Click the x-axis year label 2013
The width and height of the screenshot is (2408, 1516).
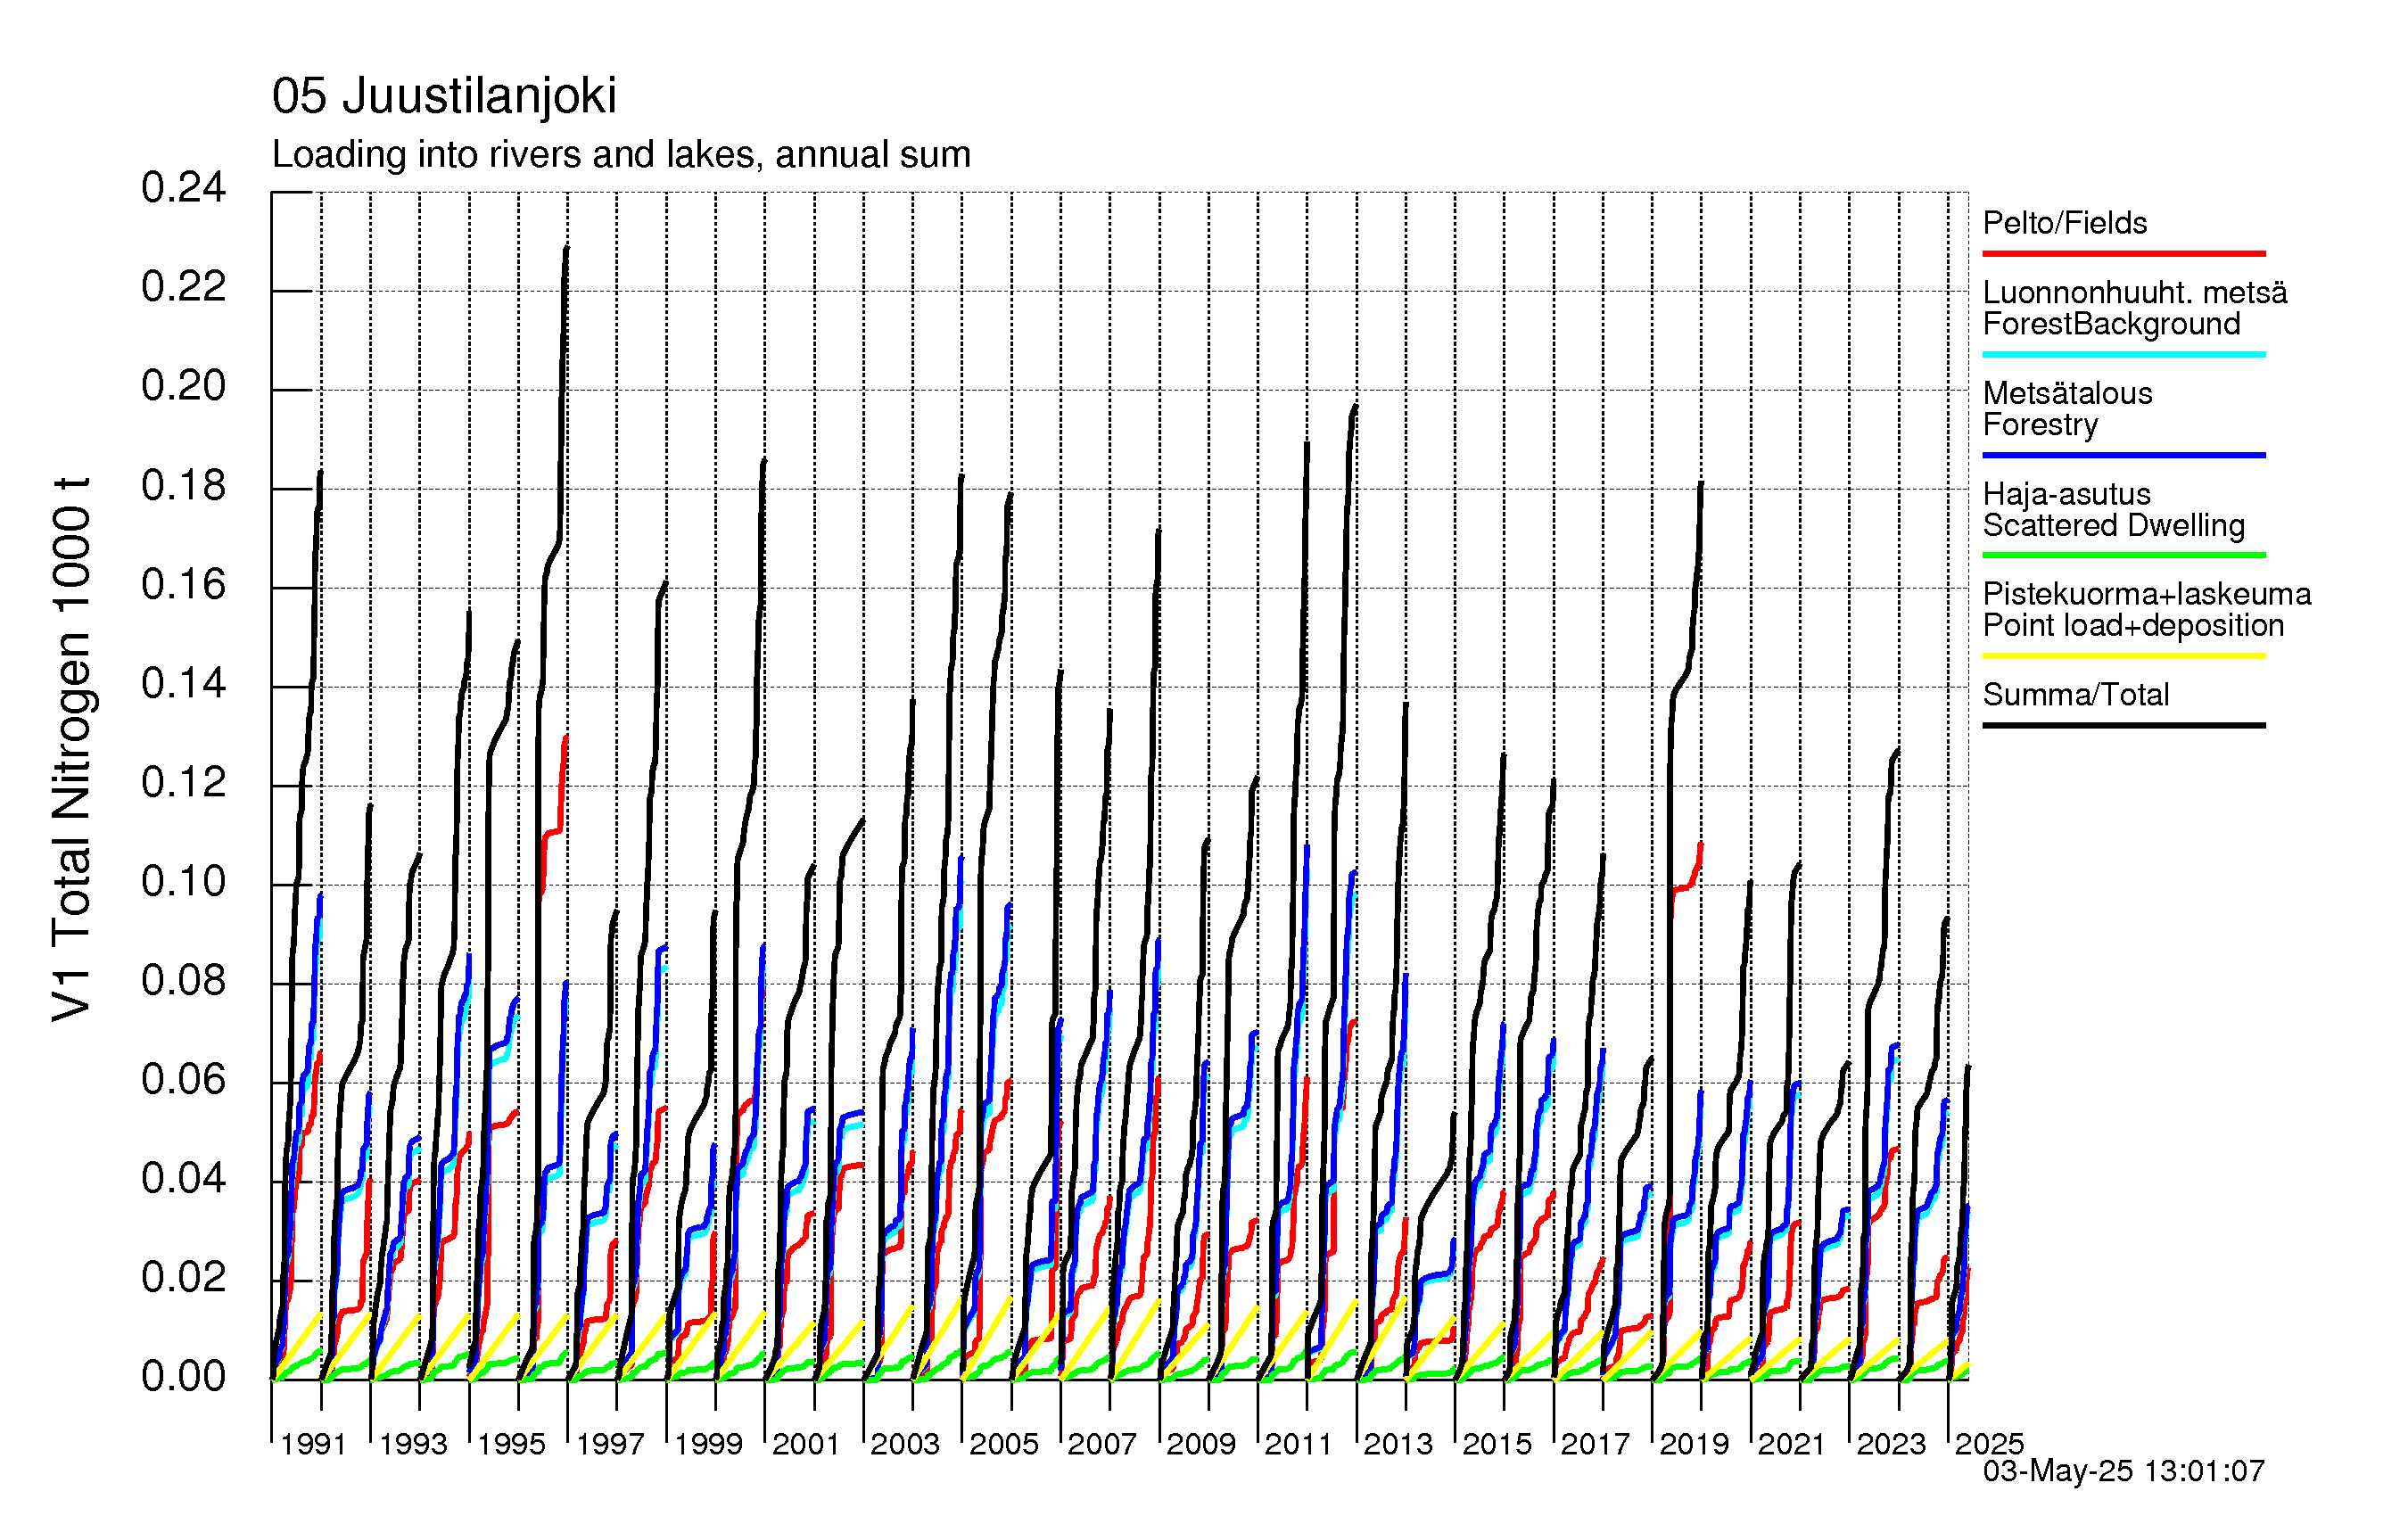pos(1398,1445)
